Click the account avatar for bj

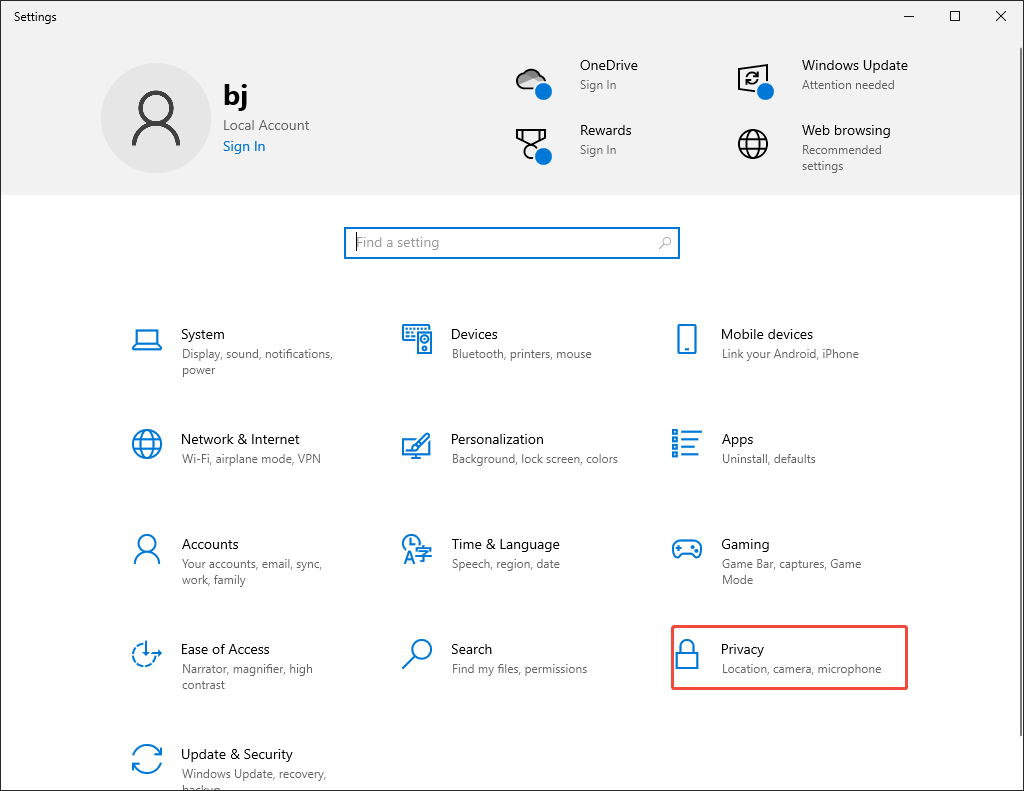point(156,117)
